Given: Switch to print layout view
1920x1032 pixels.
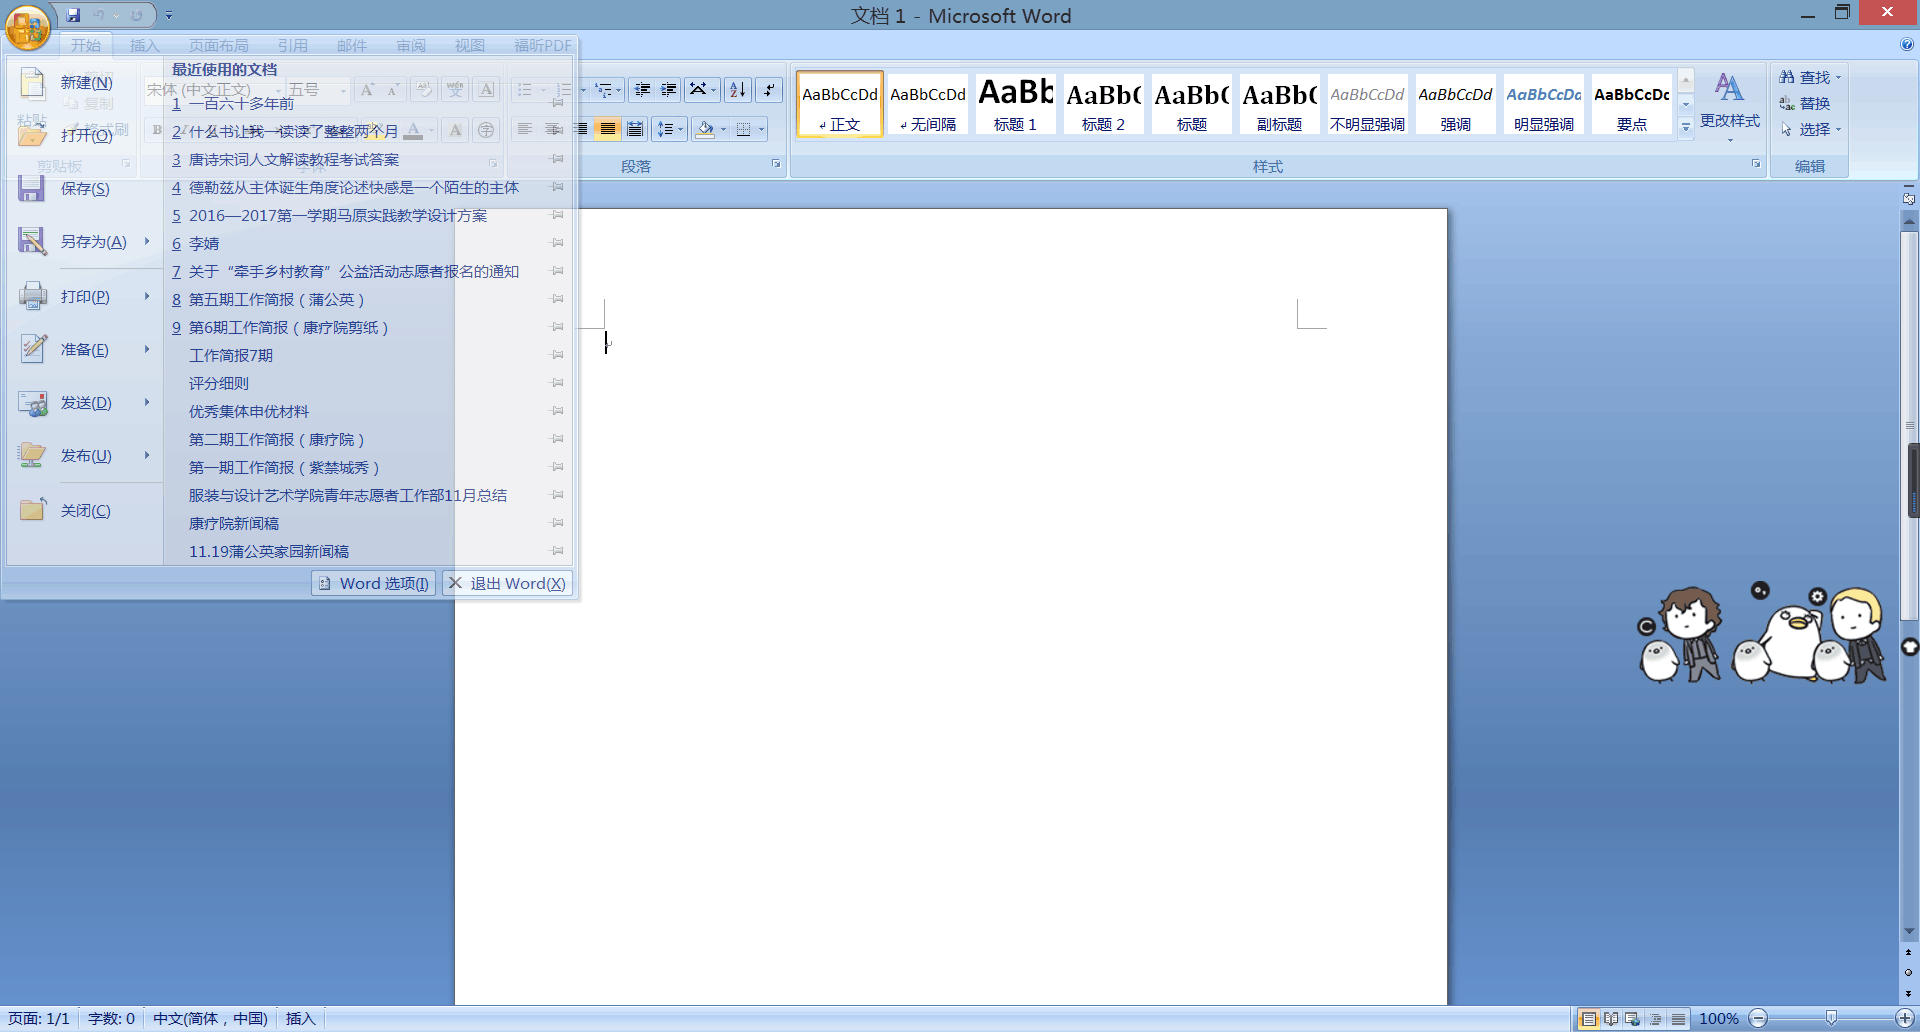Looking at the screenshot, I should click(1588, 1018).
